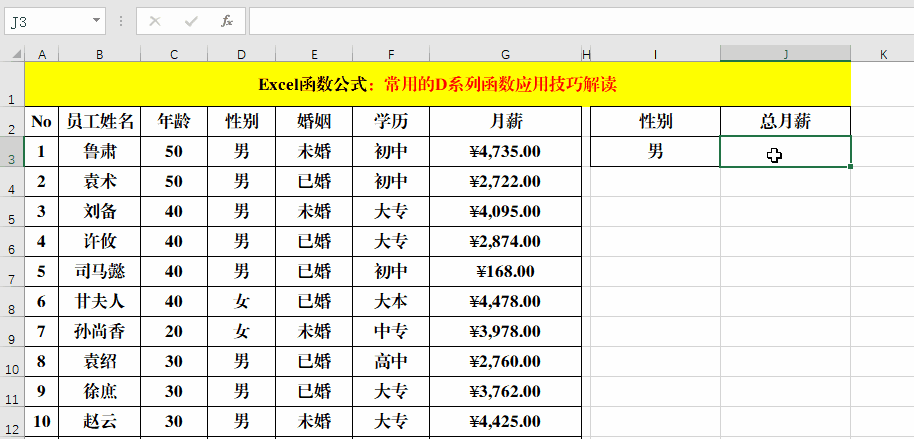Image resolution: width=914 pixels, height=439 pixels.
Task: Select column D header
Action: pos(242,54)
